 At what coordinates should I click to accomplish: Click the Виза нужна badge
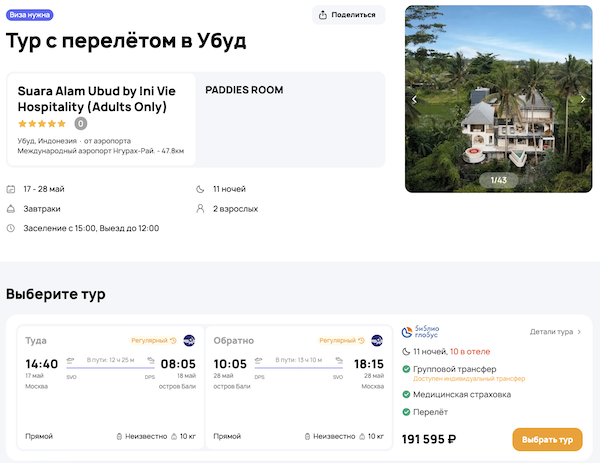tap(30, 15)
